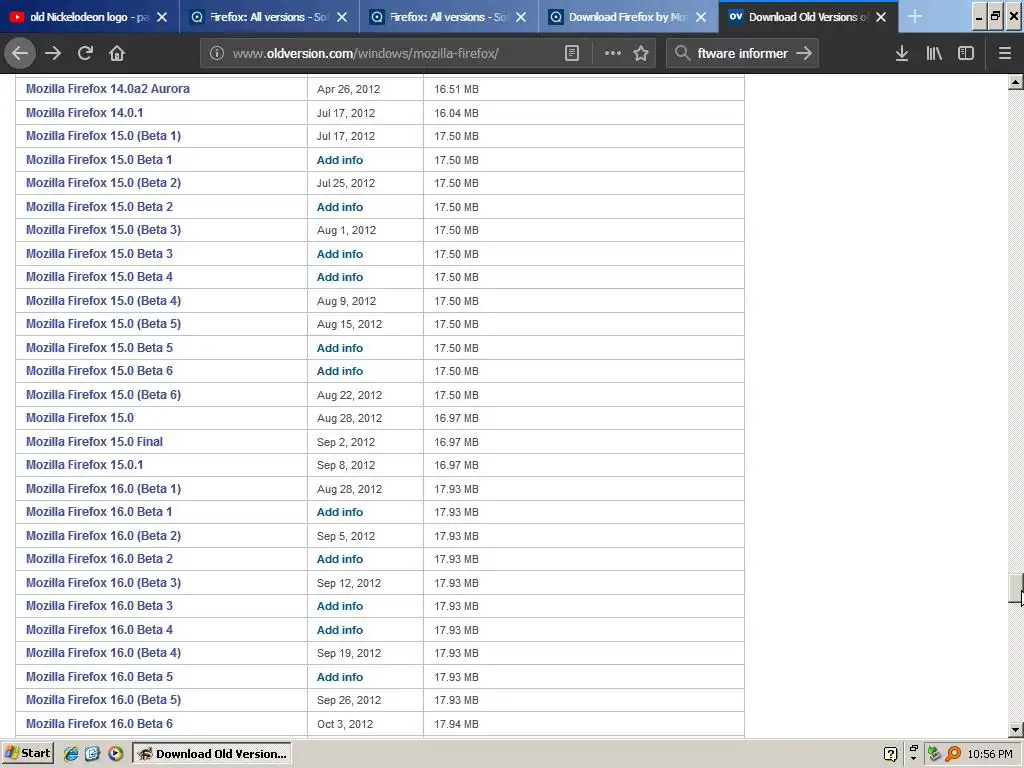
Task: Open the Firefox hamburger menu
Action: tap(1004, 53)
